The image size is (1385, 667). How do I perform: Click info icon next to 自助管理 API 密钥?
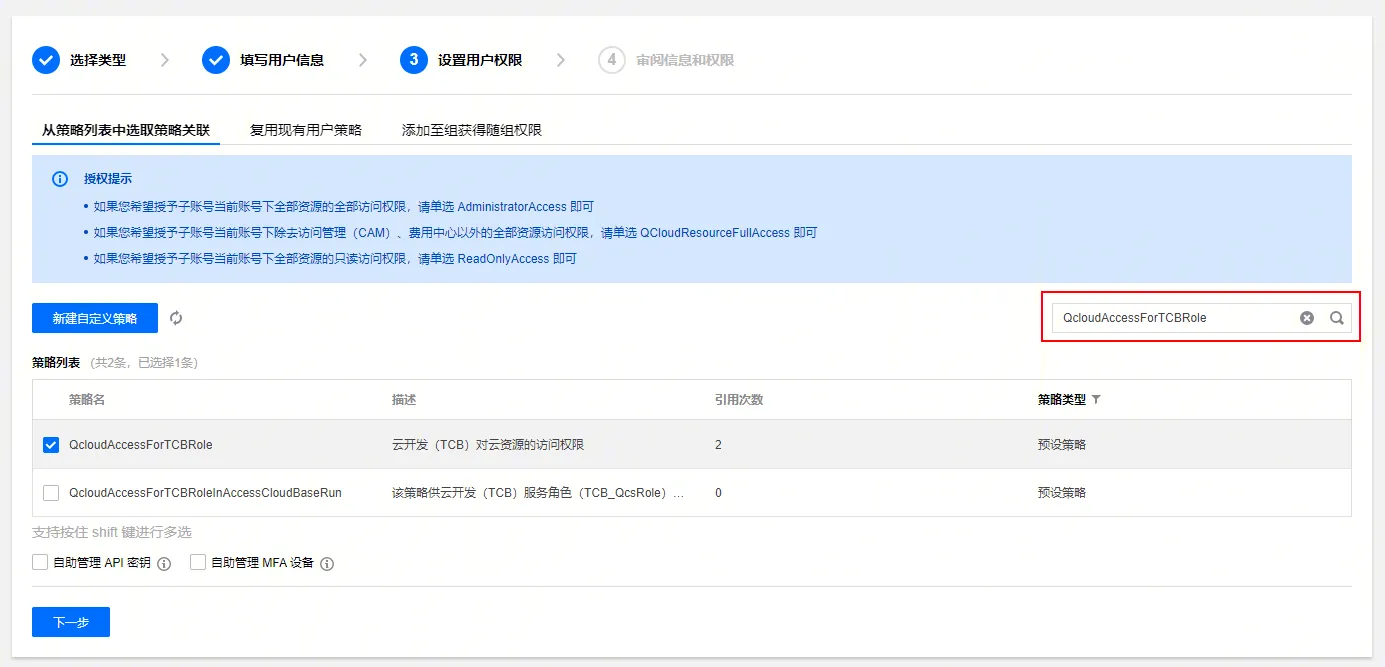coord(164,563)
